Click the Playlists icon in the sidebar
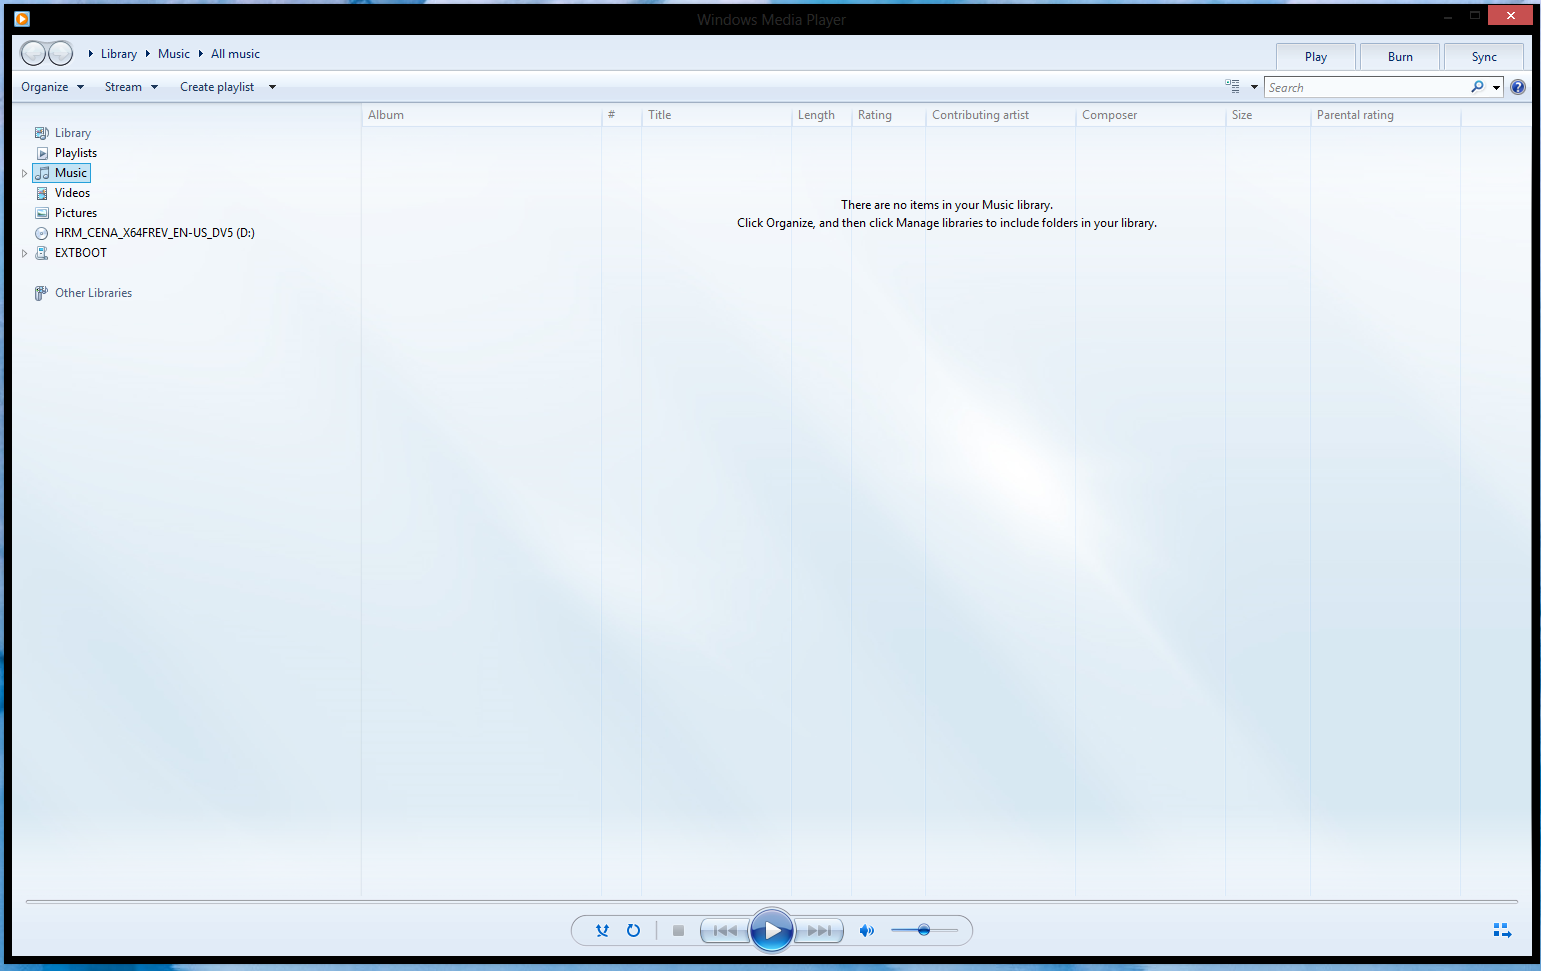Image resolution: width=1541 pixels, height=971 pixels. [x=42, y=153]
